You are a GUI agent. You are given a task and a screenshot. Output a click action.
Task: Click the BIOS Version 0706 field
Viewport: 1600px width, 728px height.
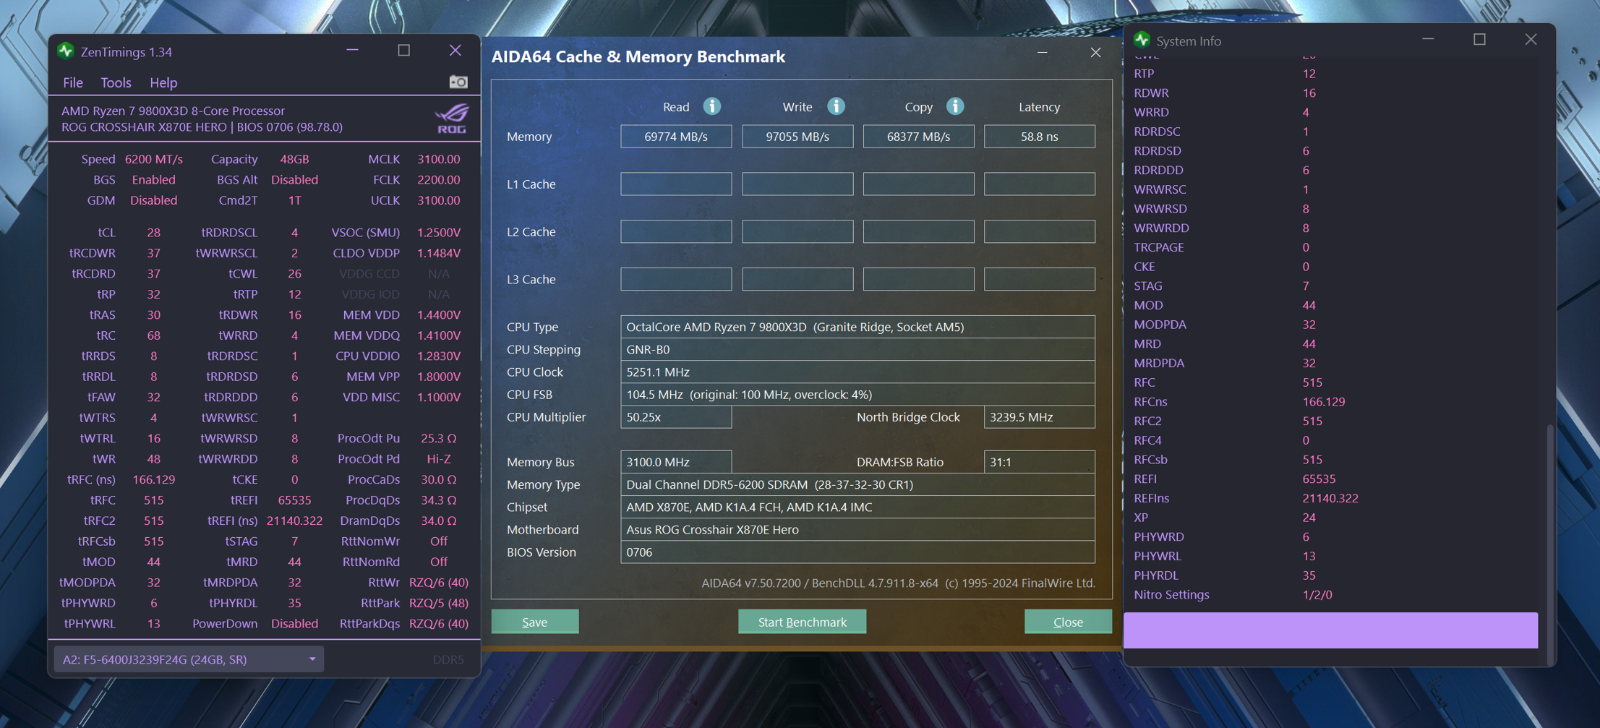click(858, 552)
